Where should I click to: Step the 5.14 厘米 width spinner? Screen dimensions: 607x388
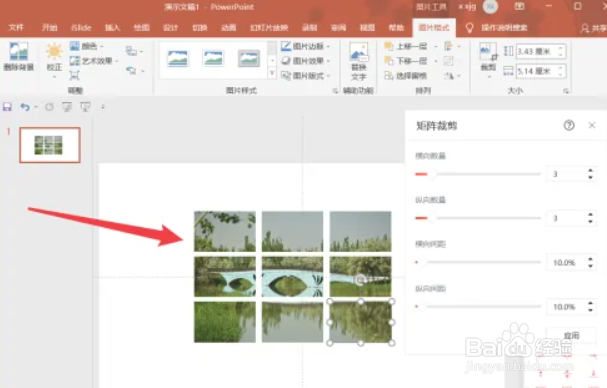pos(561,71)
